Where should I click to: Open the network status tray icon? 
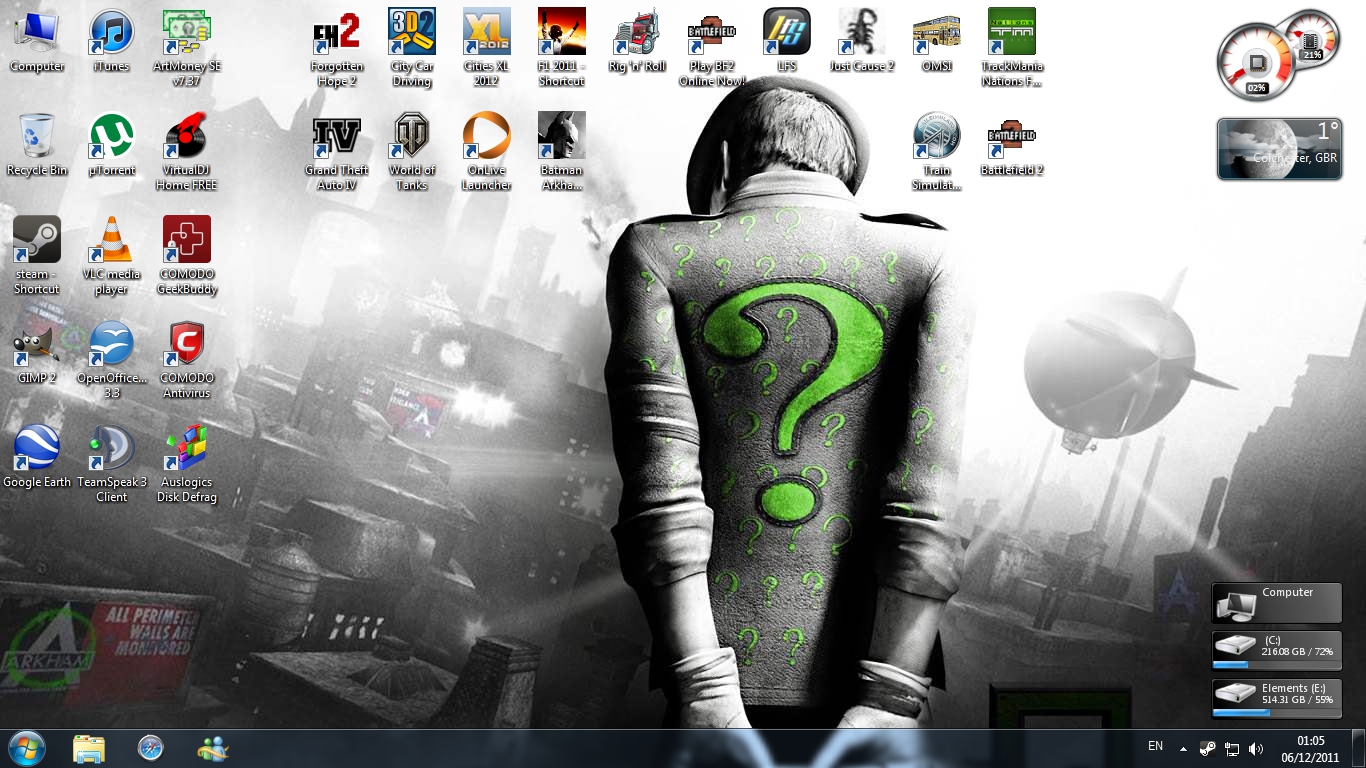1232,748
